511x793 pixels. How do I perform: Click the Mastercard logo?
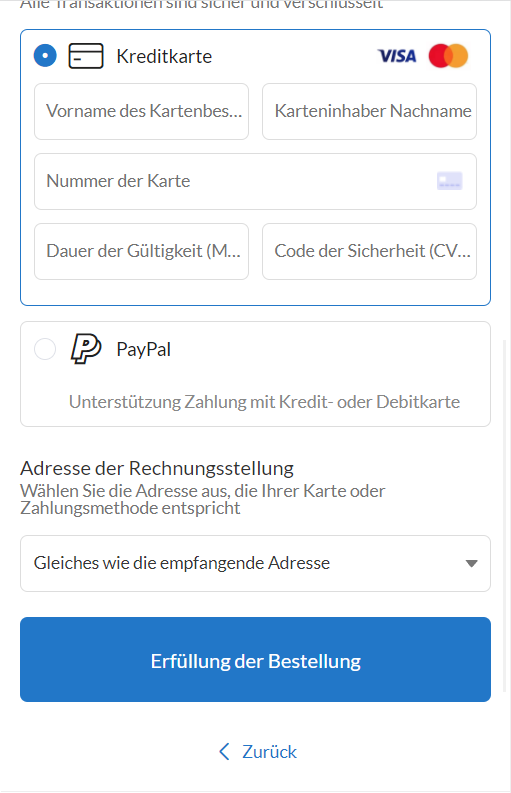coord(448,56)
